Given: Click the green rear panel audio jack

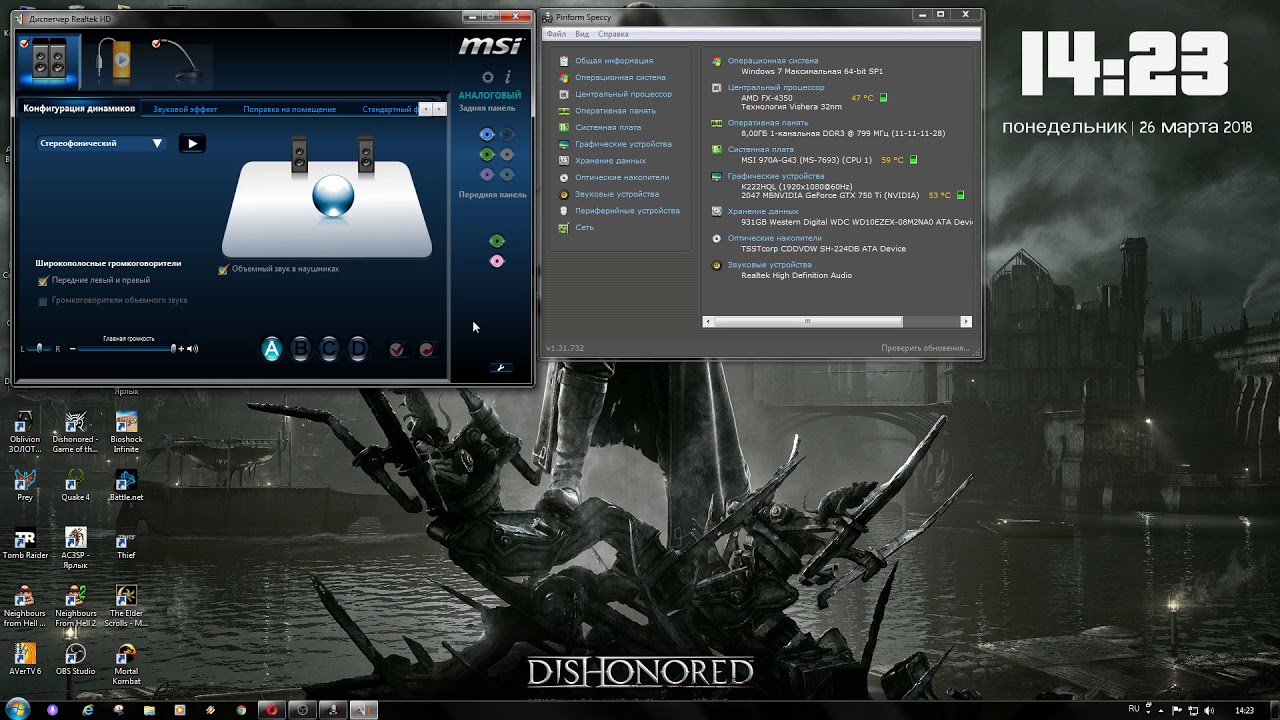Looking at the screenshot, I should [x=487, y=154].
